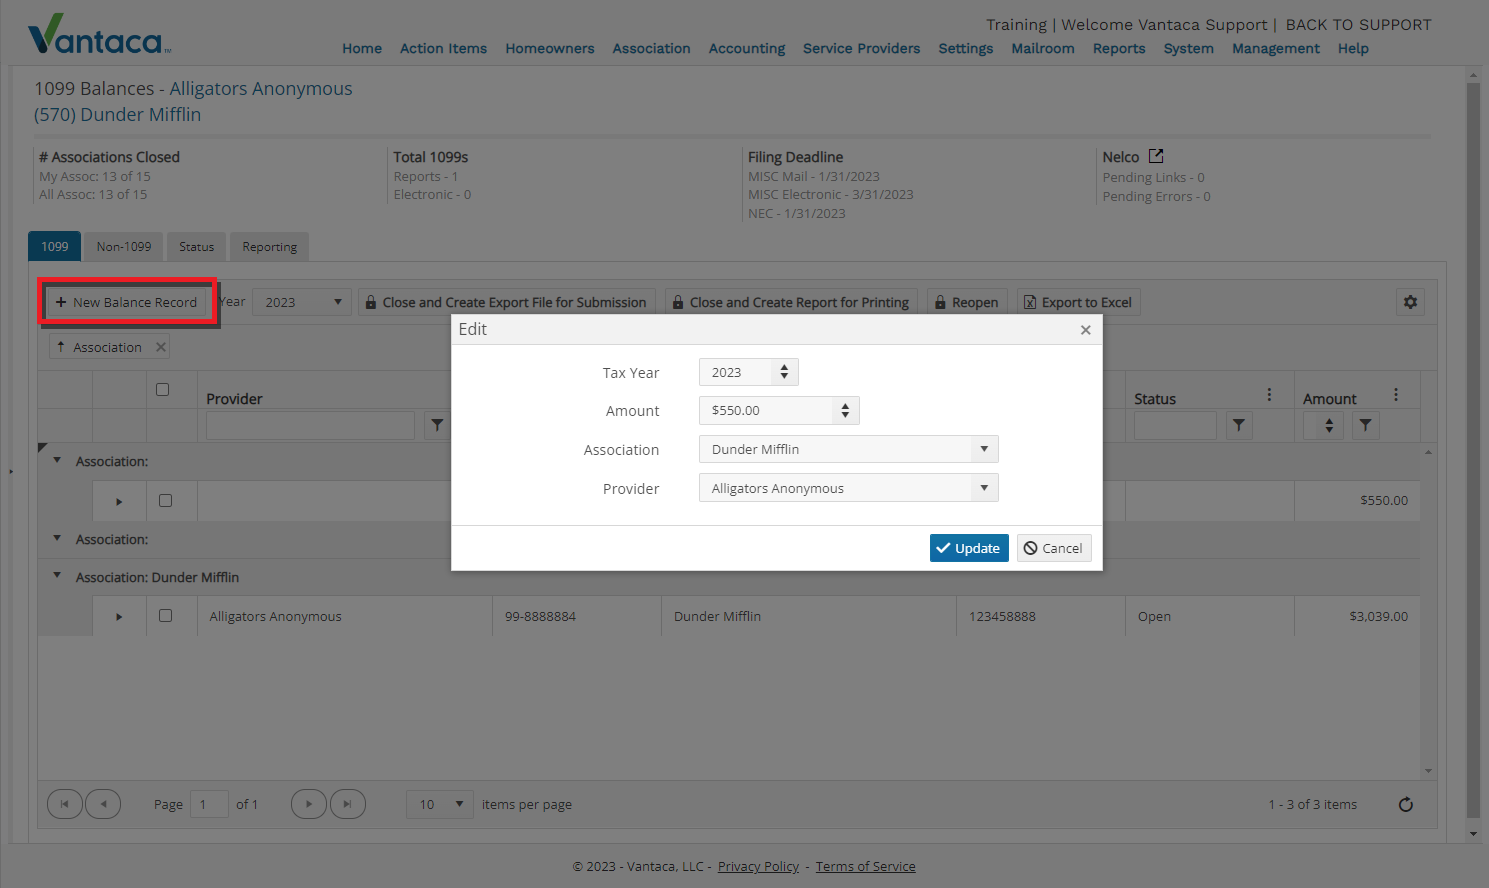1489x888 pixels.
Task: Select the 1099 tab
Action: 55,247
